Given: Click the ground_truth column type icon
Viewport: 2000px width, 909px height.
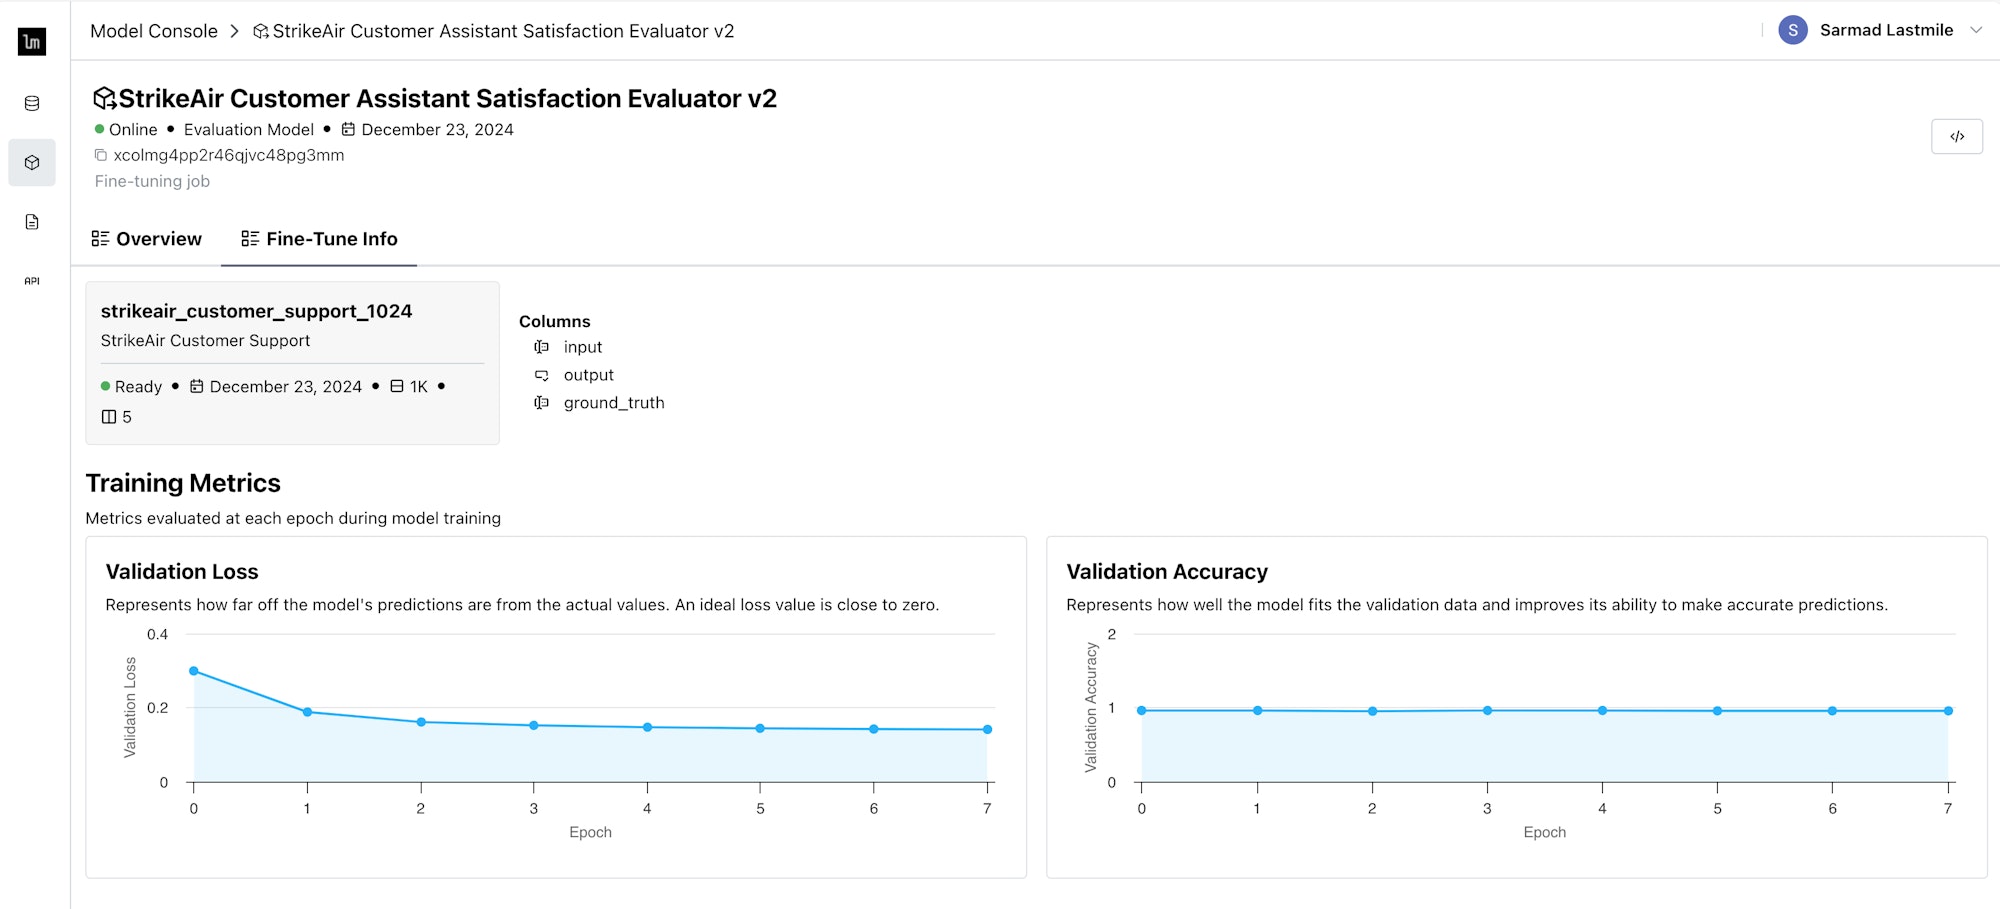Looking at the screenshot, I should click(x=541, y=403).
